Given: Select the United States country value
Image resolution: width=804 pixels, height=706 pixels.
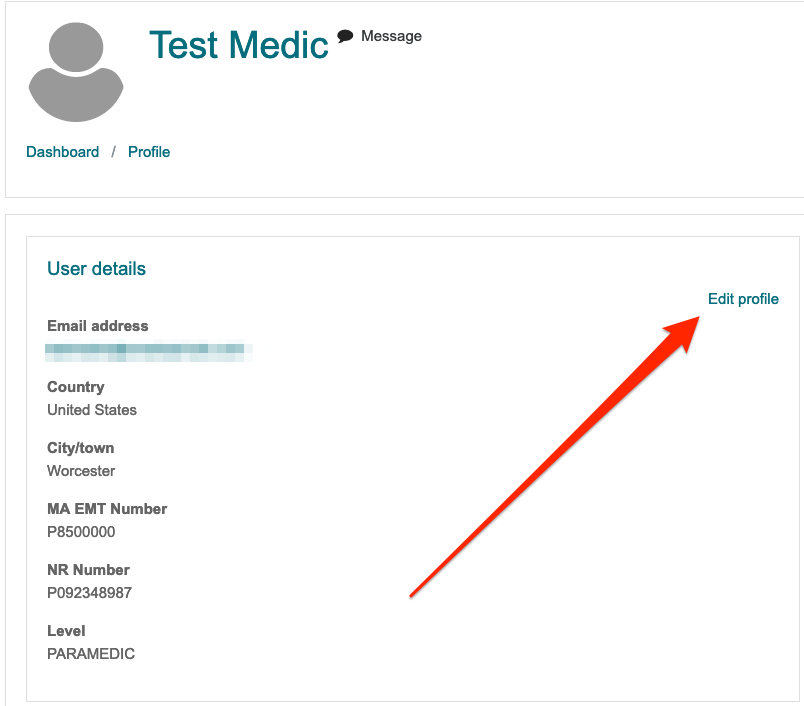Looking at the screenshot, I should coord(92,410).
